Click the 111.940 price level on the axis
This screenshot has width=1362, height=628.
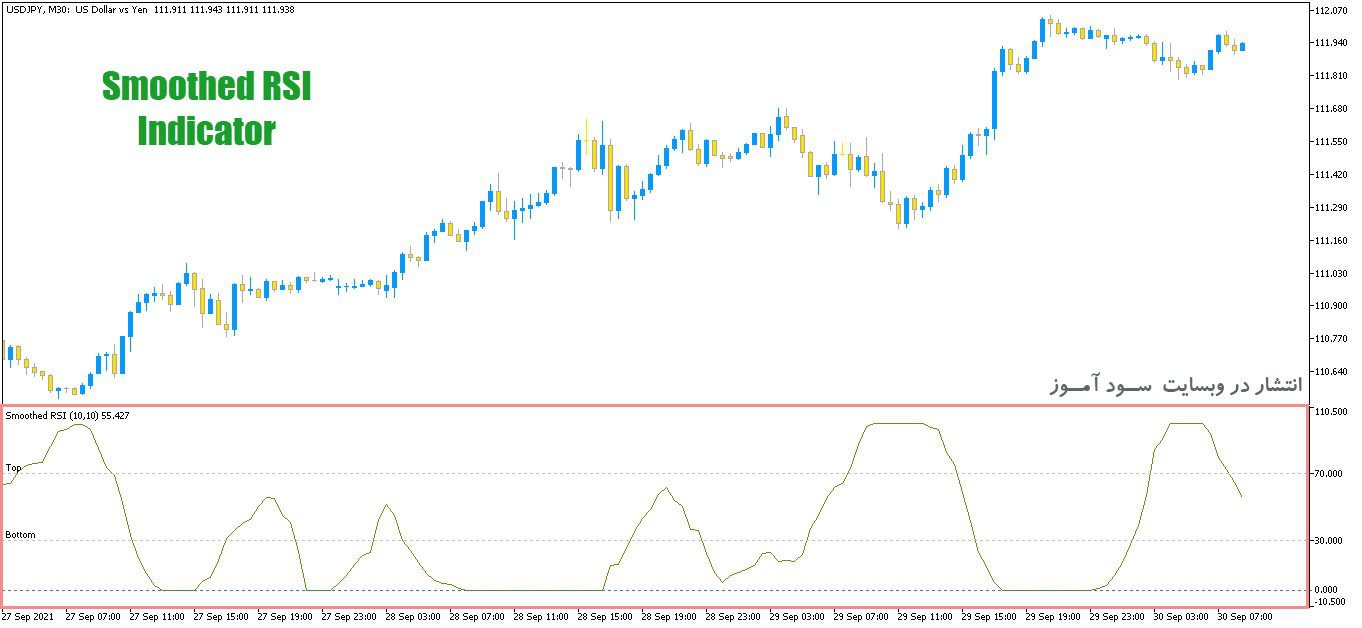1333,43
